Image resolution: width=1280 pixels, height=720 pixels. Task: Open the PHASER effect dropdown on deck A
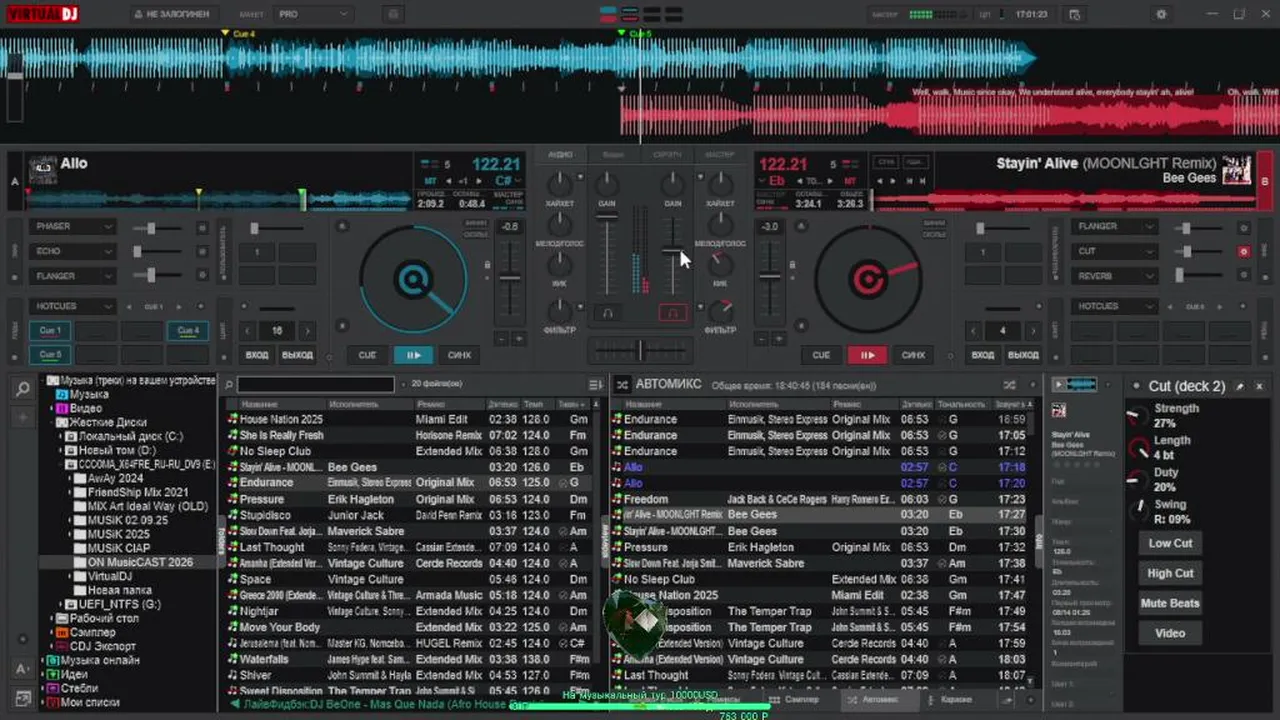(74, 227)
